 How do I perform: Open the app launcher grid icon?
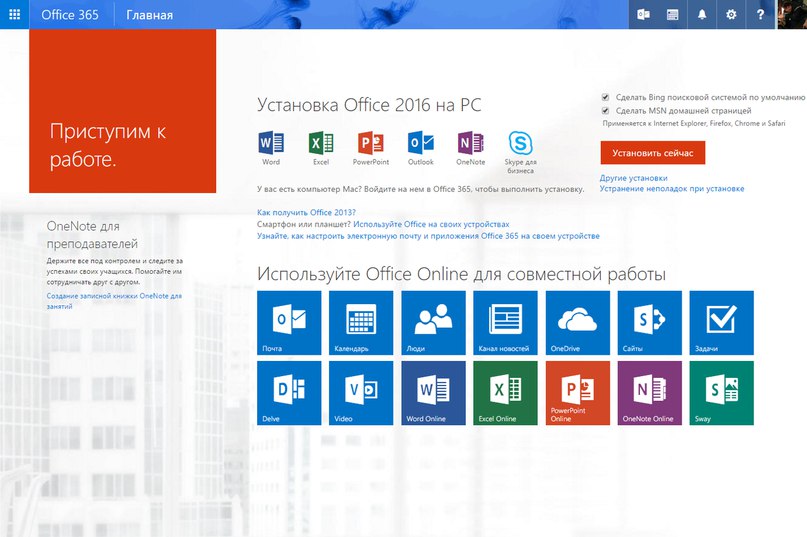14,14
